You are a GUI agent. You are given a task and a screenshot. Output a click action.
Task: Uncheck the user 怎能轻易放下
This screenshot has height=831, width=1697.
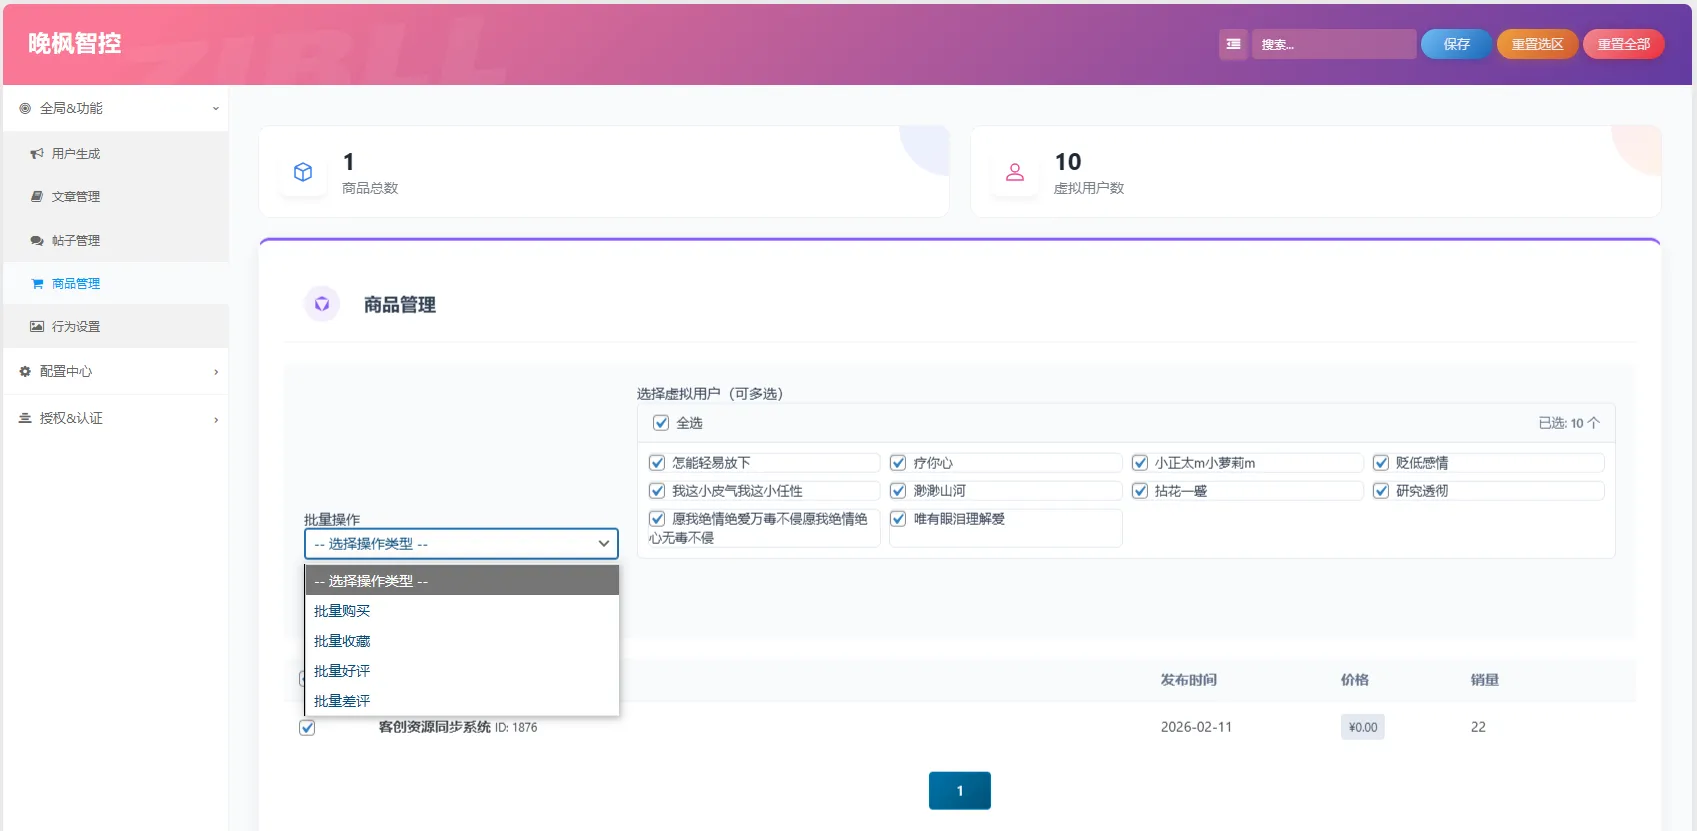click(657, 463)
